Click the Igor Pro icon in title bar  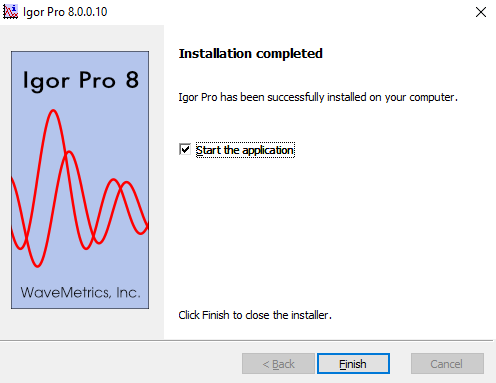point(10,12)
